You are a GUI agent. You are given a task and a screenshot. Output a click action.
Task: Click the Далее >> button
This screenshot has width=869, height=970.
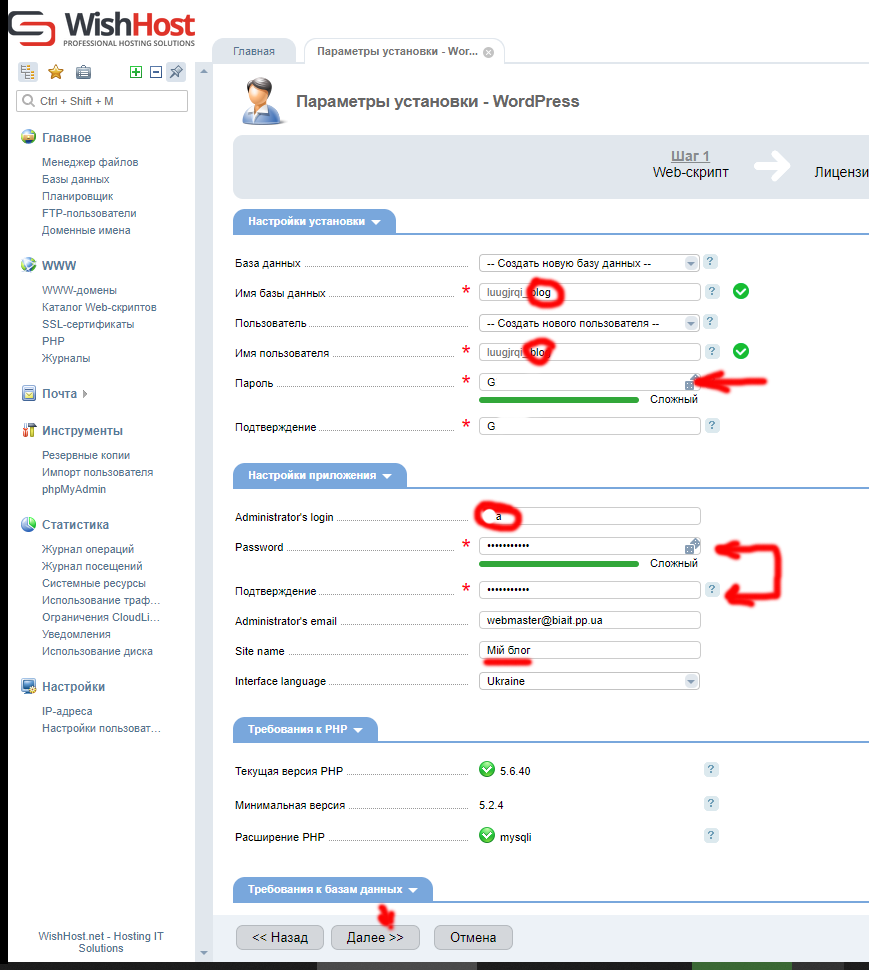pos(375,937)
